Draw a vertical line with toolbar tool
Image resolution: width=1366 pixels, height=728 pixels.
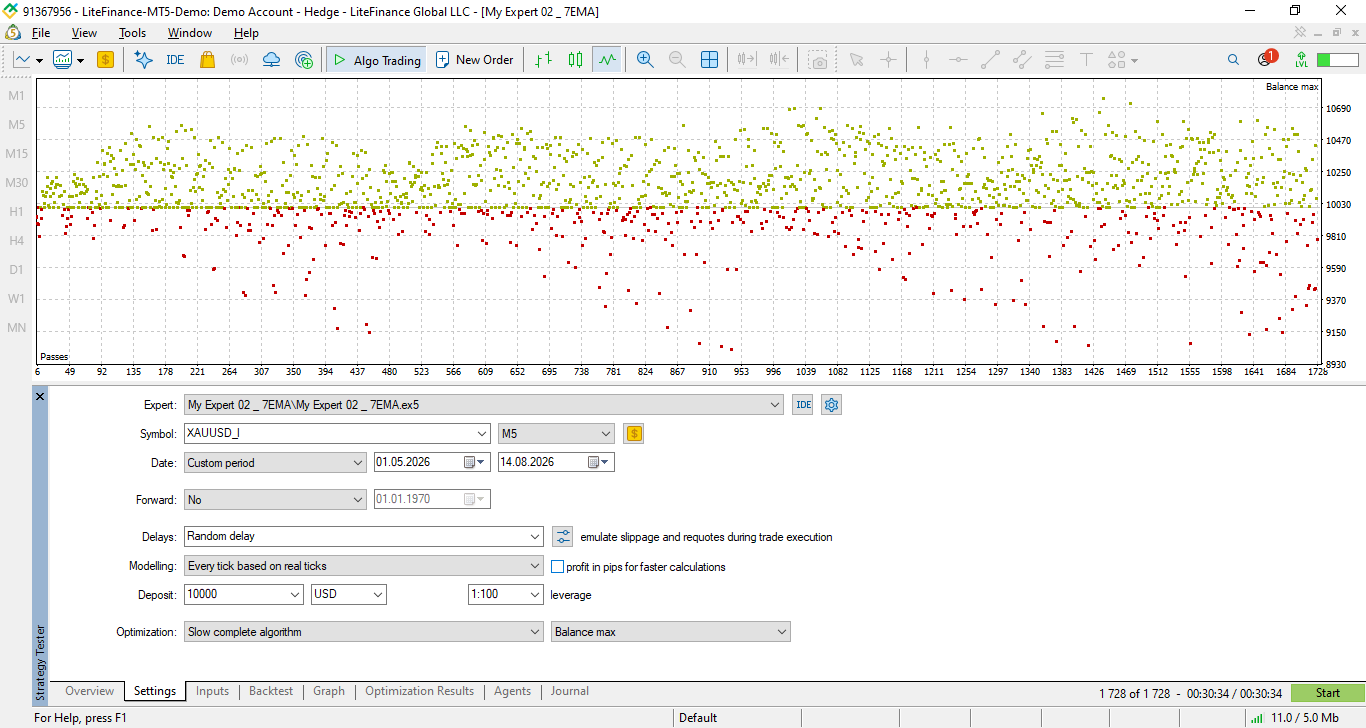(926, 60)
